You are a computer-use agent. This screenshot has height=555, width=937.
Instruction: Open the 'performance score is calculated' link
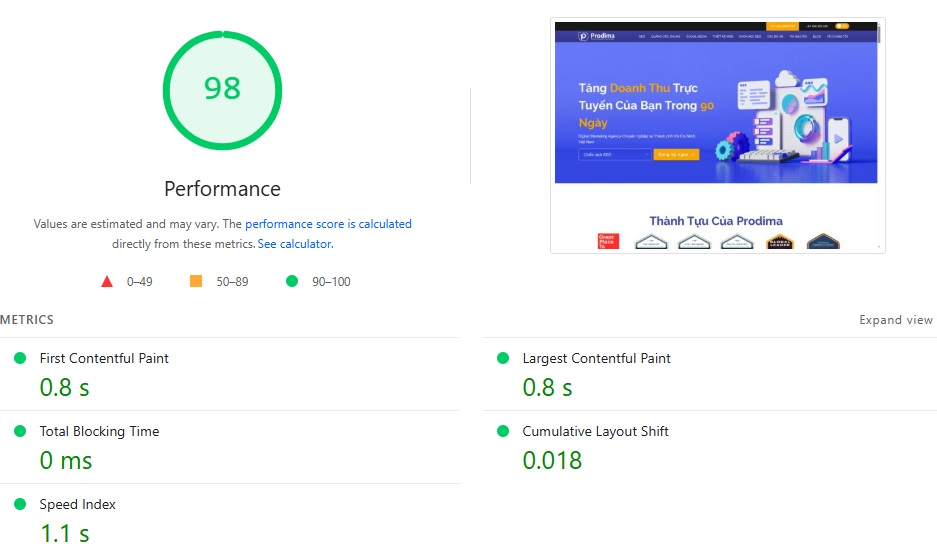pyautogui.click(x=328, y=224)
